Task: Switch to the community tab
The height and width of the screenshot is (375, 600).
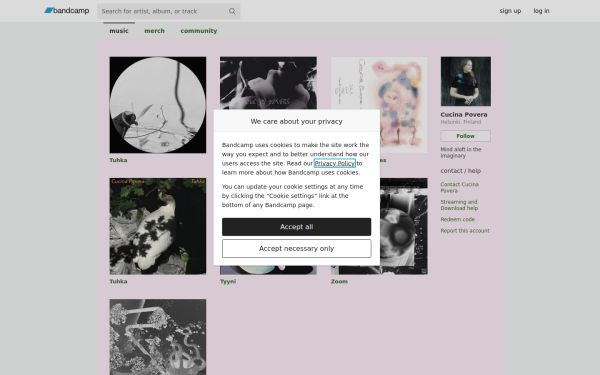Action: point(199,31)
